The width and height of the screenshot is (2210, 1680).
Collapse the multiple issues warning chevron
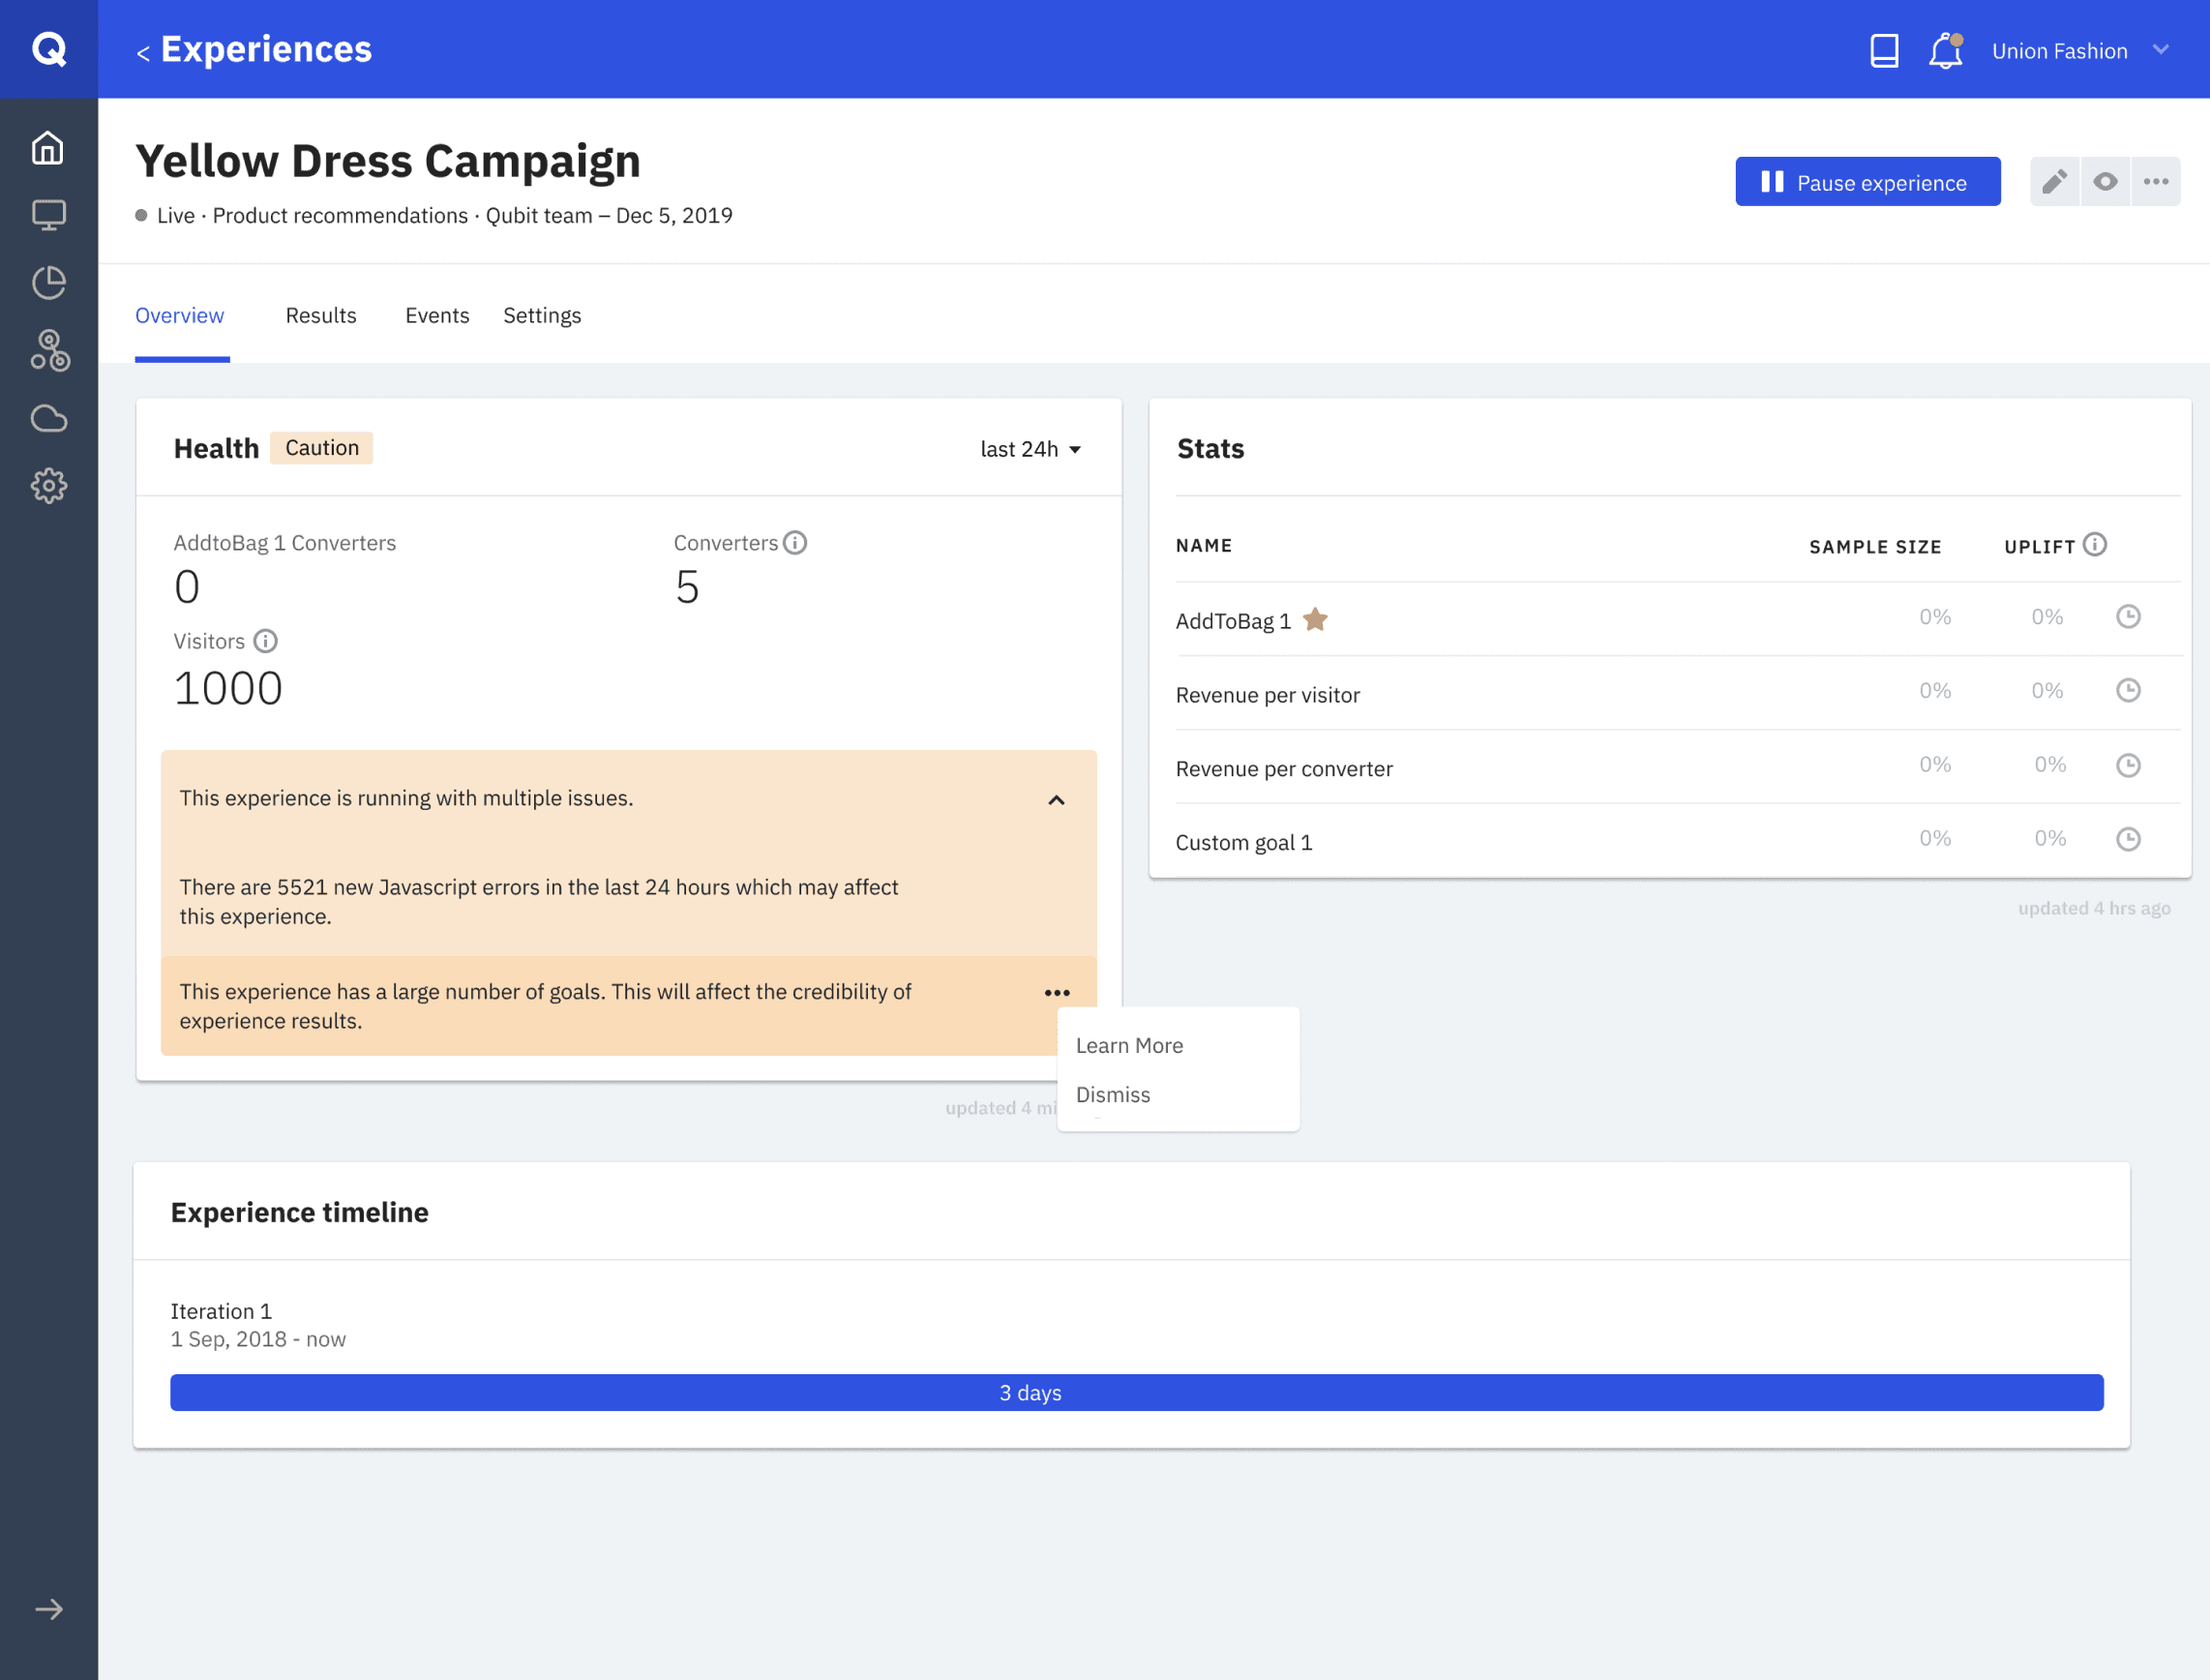coord(1056,800)
